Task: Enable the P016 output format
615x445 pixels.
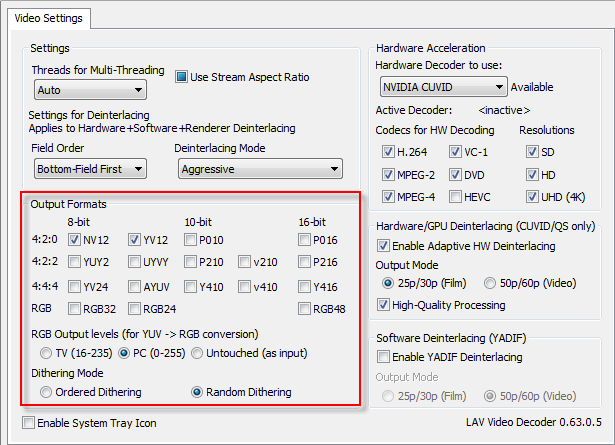Action: pyautogui.click(x=304, y=240)
